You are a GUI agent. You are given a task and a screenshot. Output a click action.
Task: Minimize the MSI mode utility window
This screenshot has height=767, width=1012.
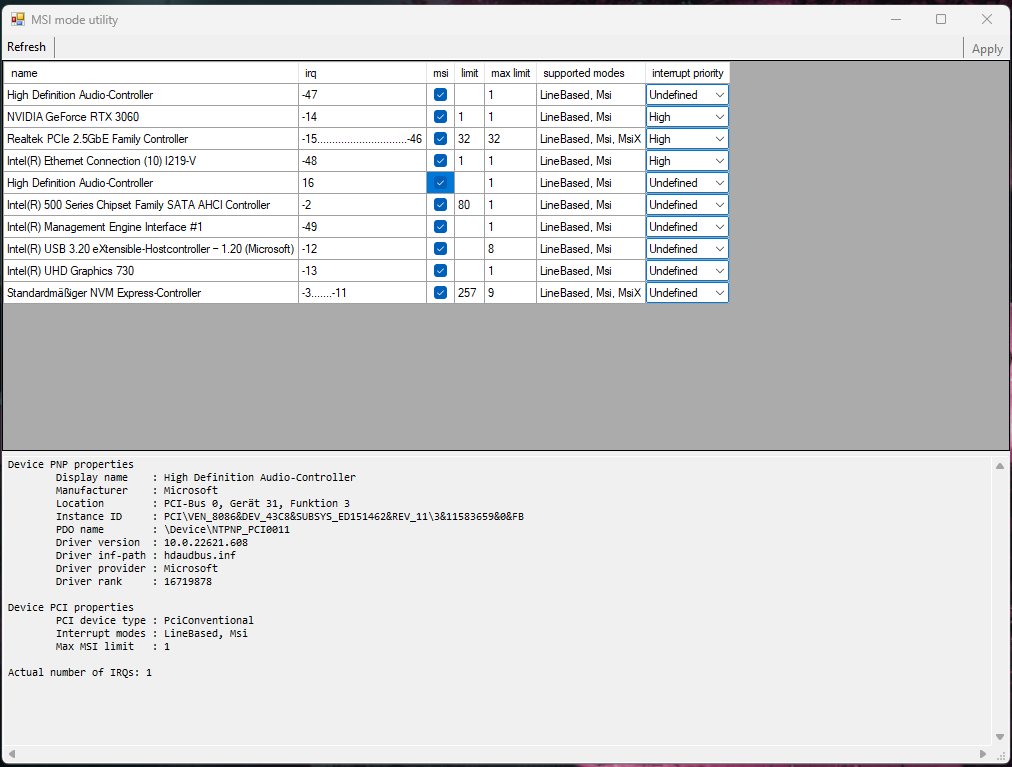point(896,19)
